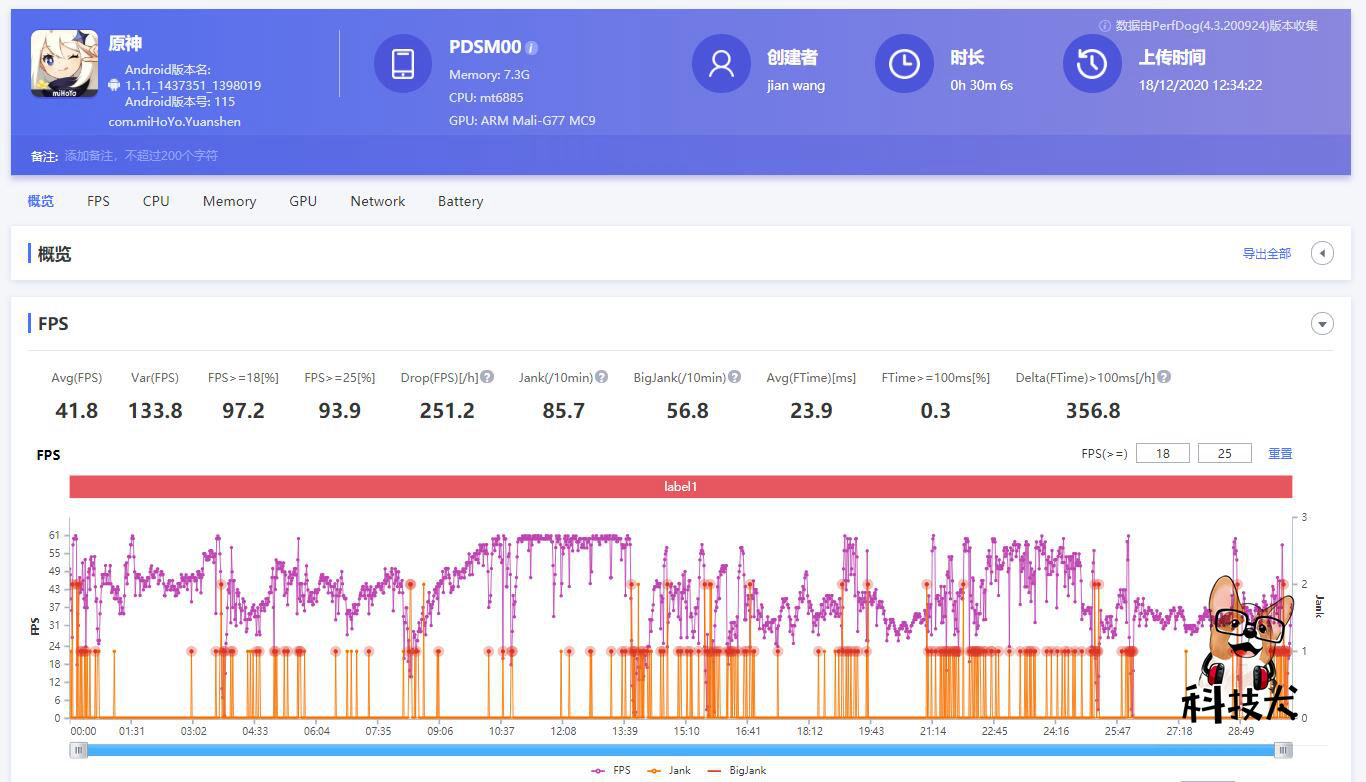Open the Memory tab
This screenshot has width=1366, height=782.
[x=230, y=201]
